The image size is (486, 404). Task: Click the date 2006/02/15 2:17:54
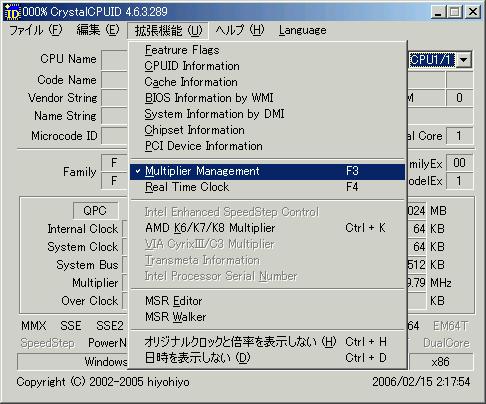421,382
